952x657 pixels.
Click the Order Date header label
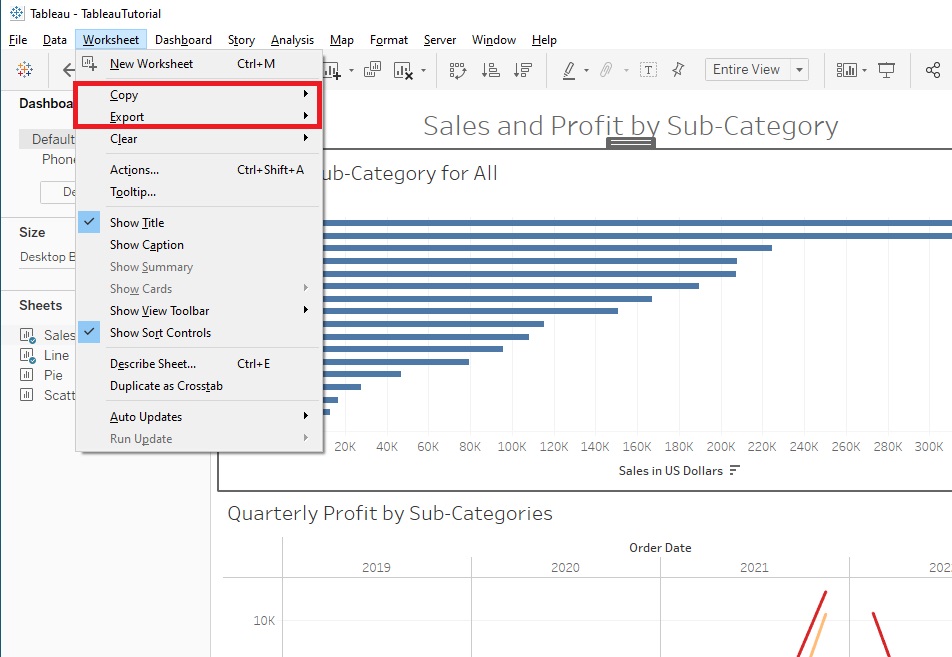tap(660, 548)
